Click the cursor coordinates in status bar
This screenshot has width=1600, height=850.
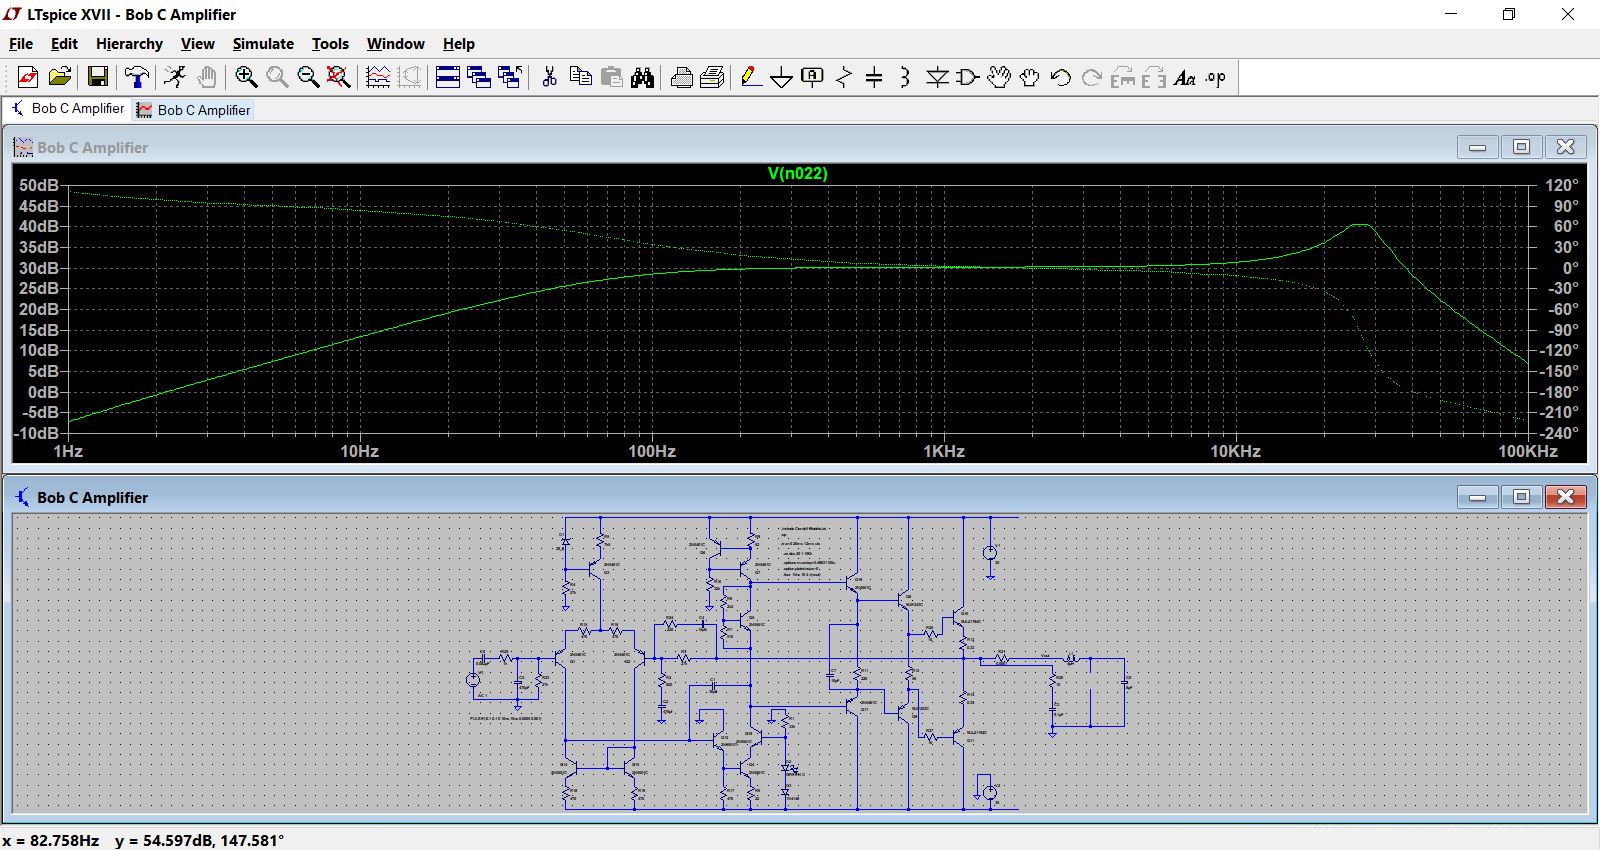coord(143,840)
